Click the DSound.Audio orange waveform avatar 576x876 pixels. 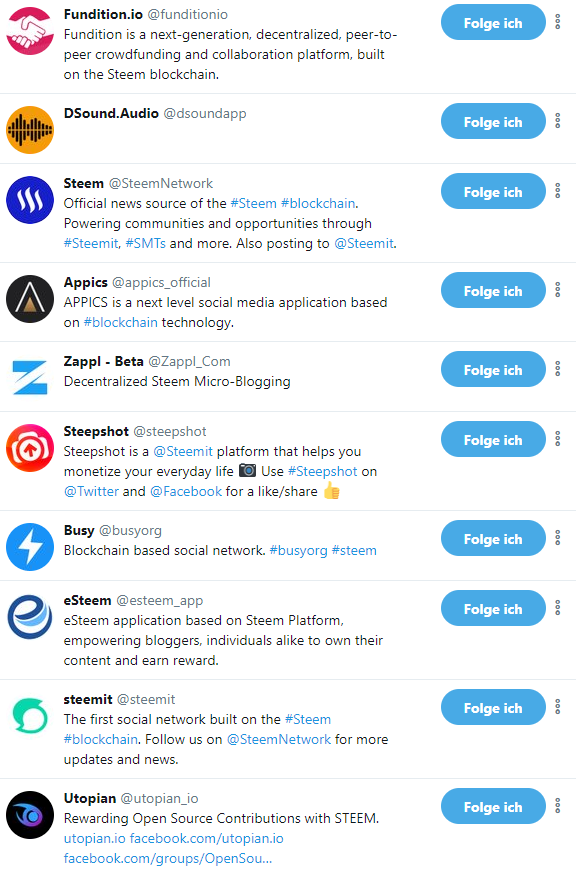click(30, 130)
